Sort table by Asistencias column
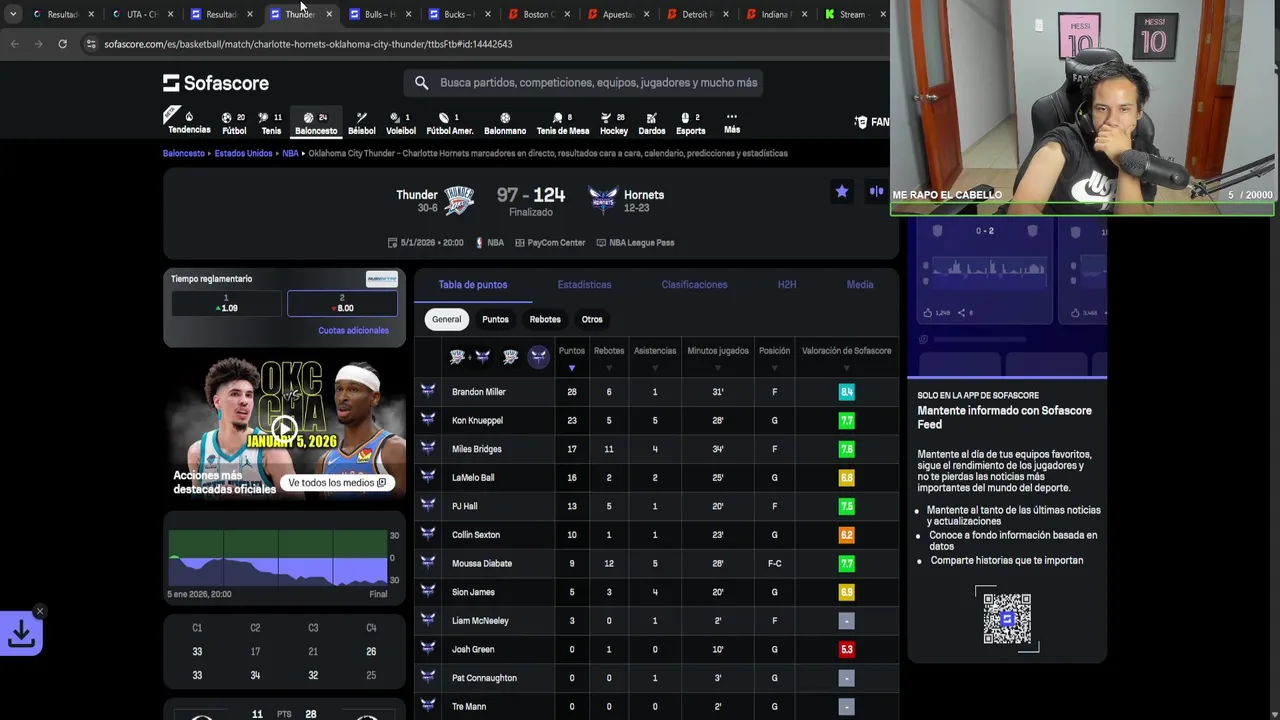This screenshot has width=1280, height=720. click(x=655, y=357)
